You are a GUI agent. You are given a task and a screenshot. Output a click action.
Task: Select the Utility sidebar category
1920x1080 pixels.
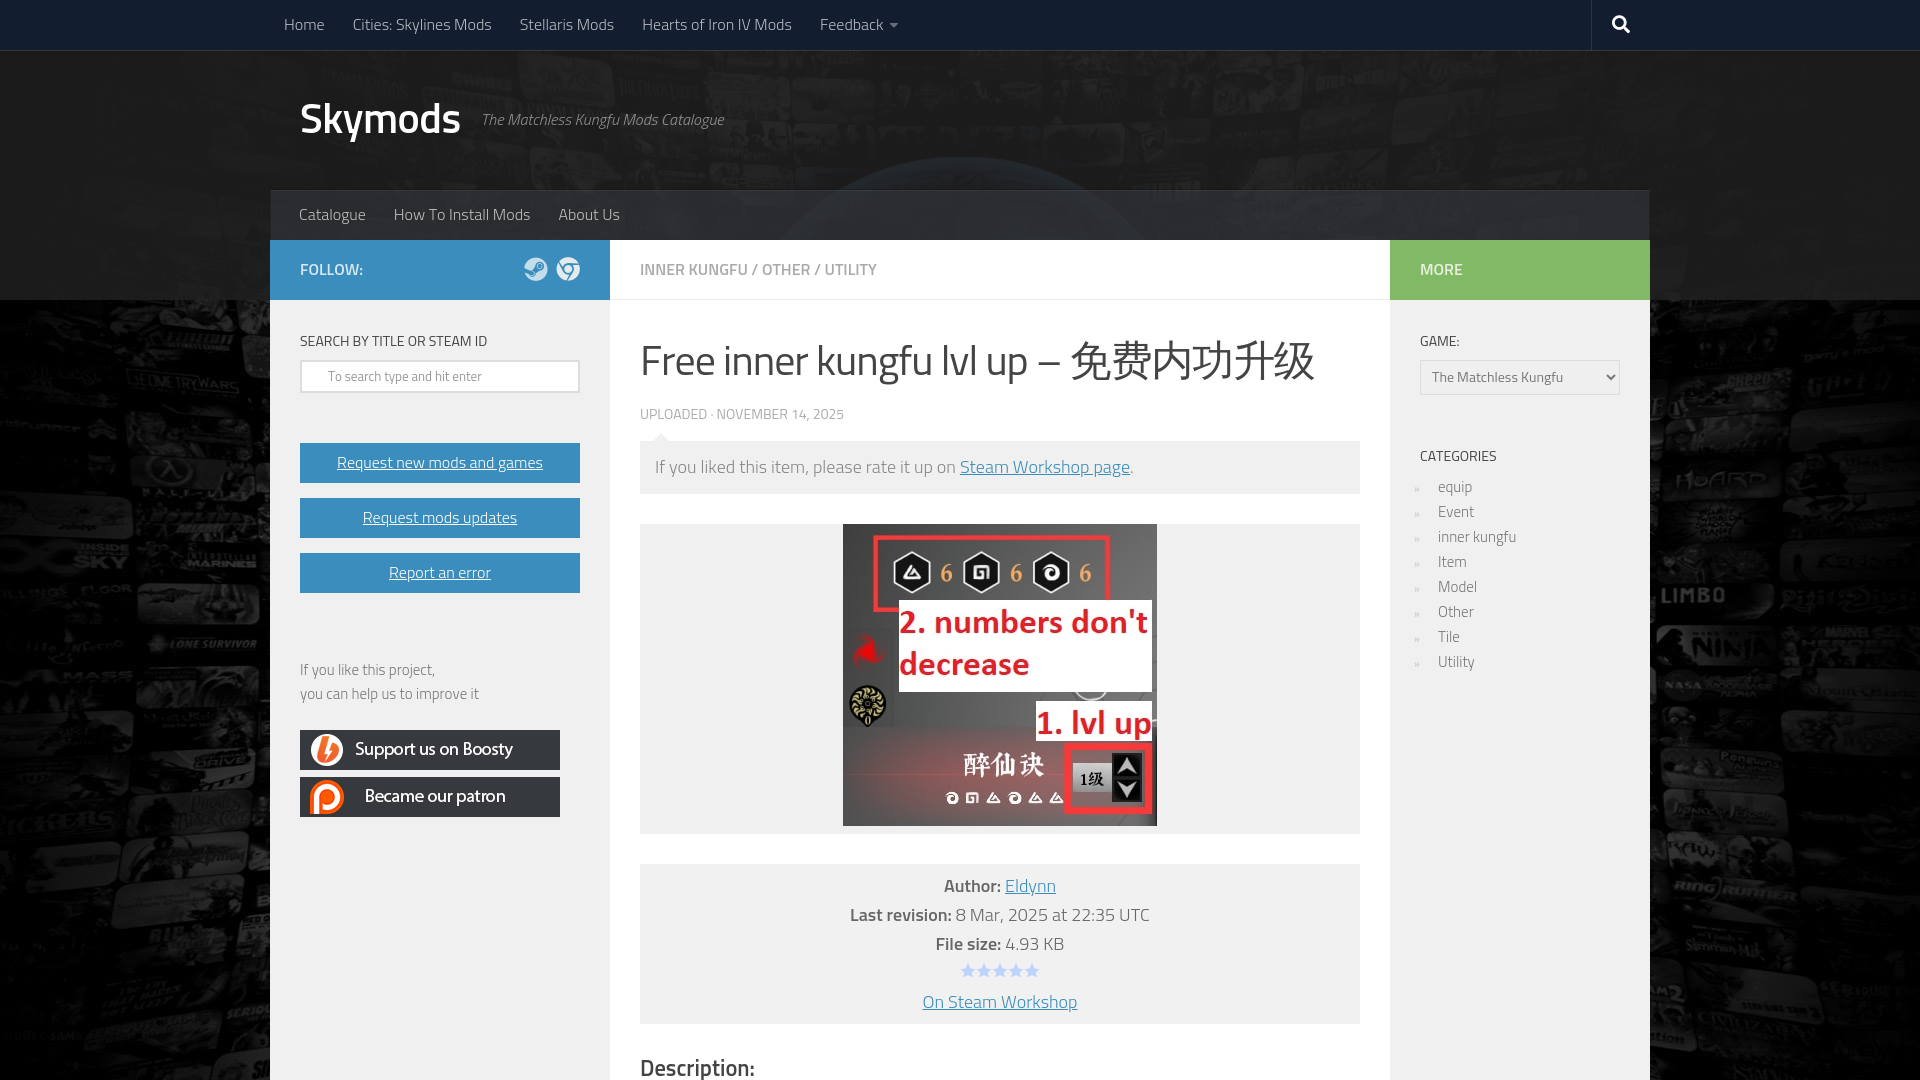coord(1456,662)
